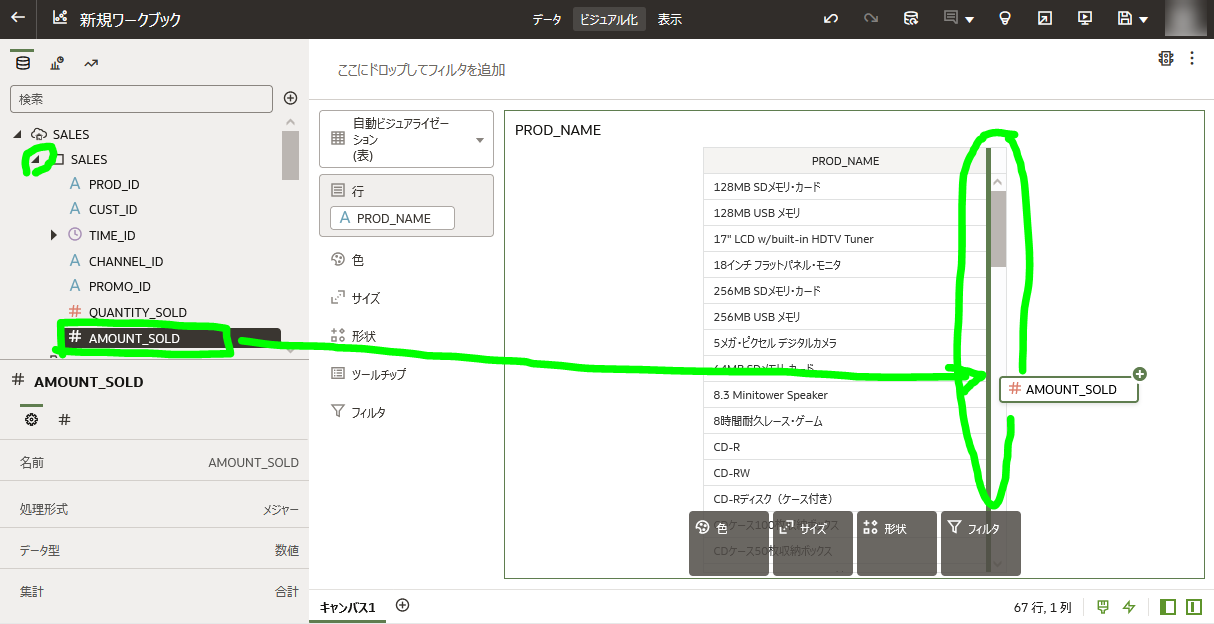The width and height of the screenshot is (1214, 624).
Task: Select the Undo icon in the toolbar
Action: point(831,18)
